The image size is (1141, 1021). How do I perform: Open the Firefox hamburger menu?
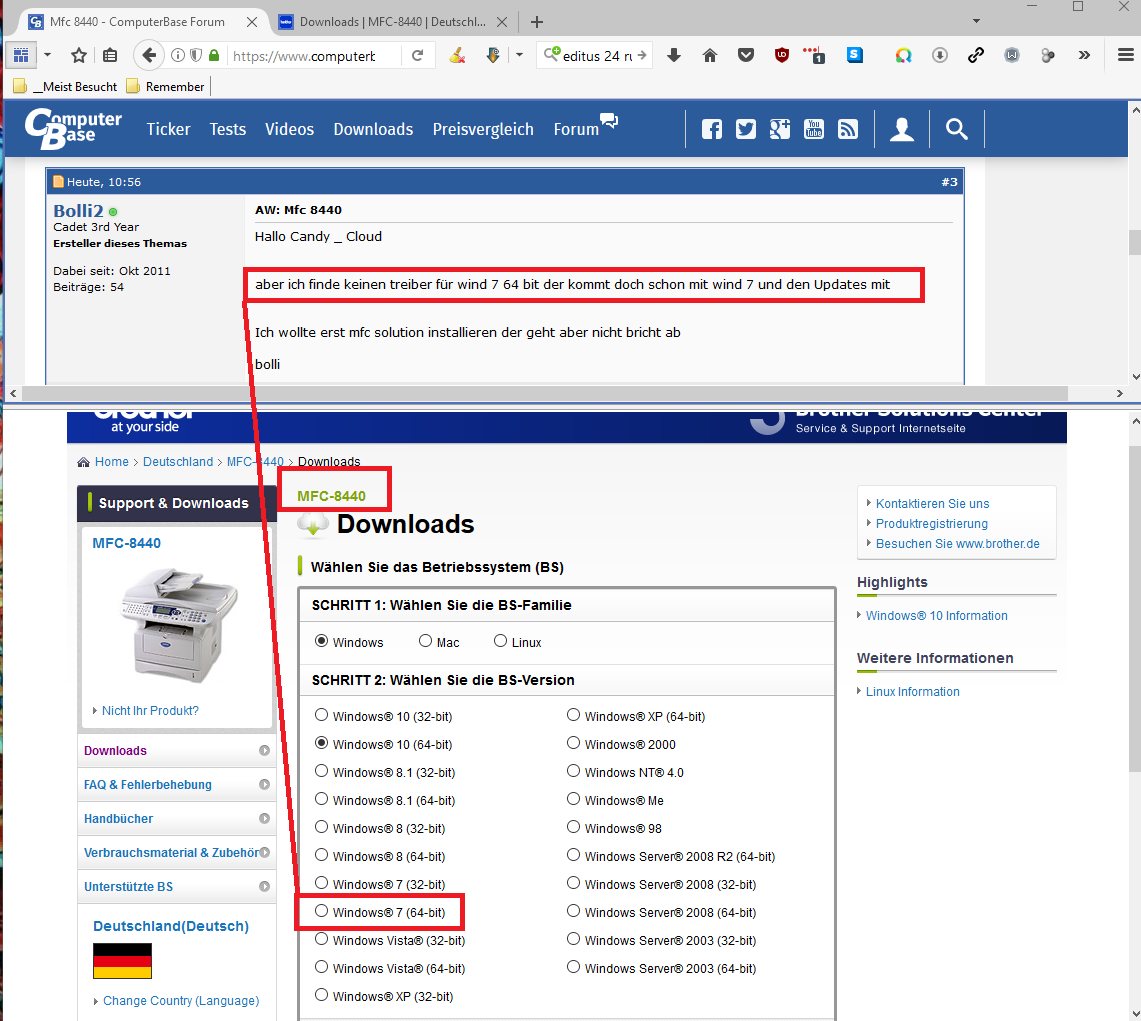pos(1126,55)
